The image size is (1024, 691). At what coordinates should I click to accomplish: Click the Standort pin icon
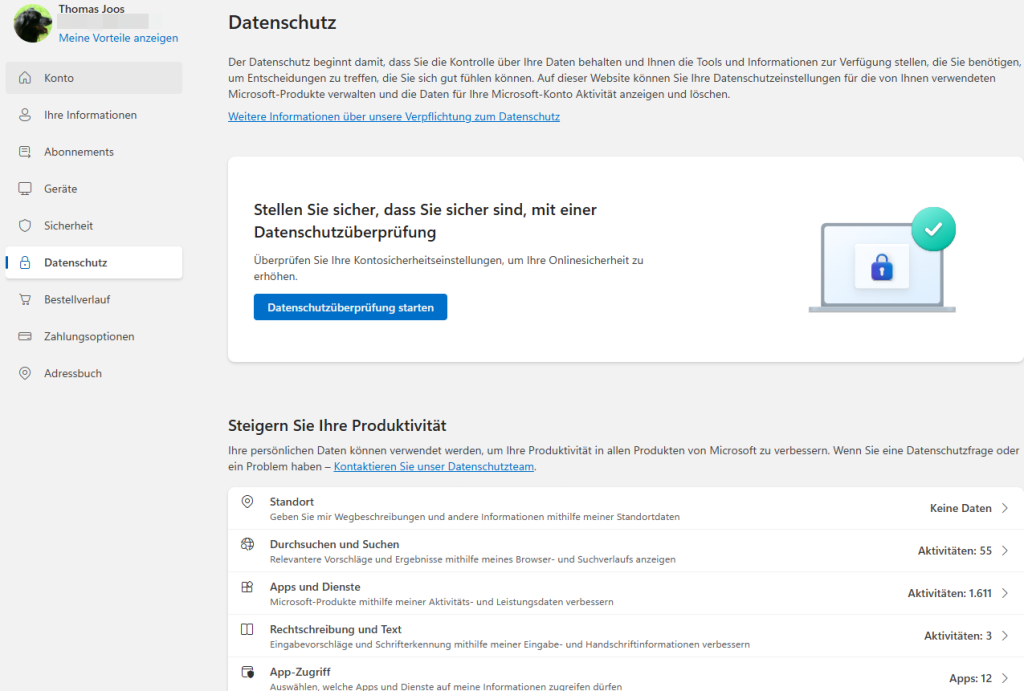247,503
